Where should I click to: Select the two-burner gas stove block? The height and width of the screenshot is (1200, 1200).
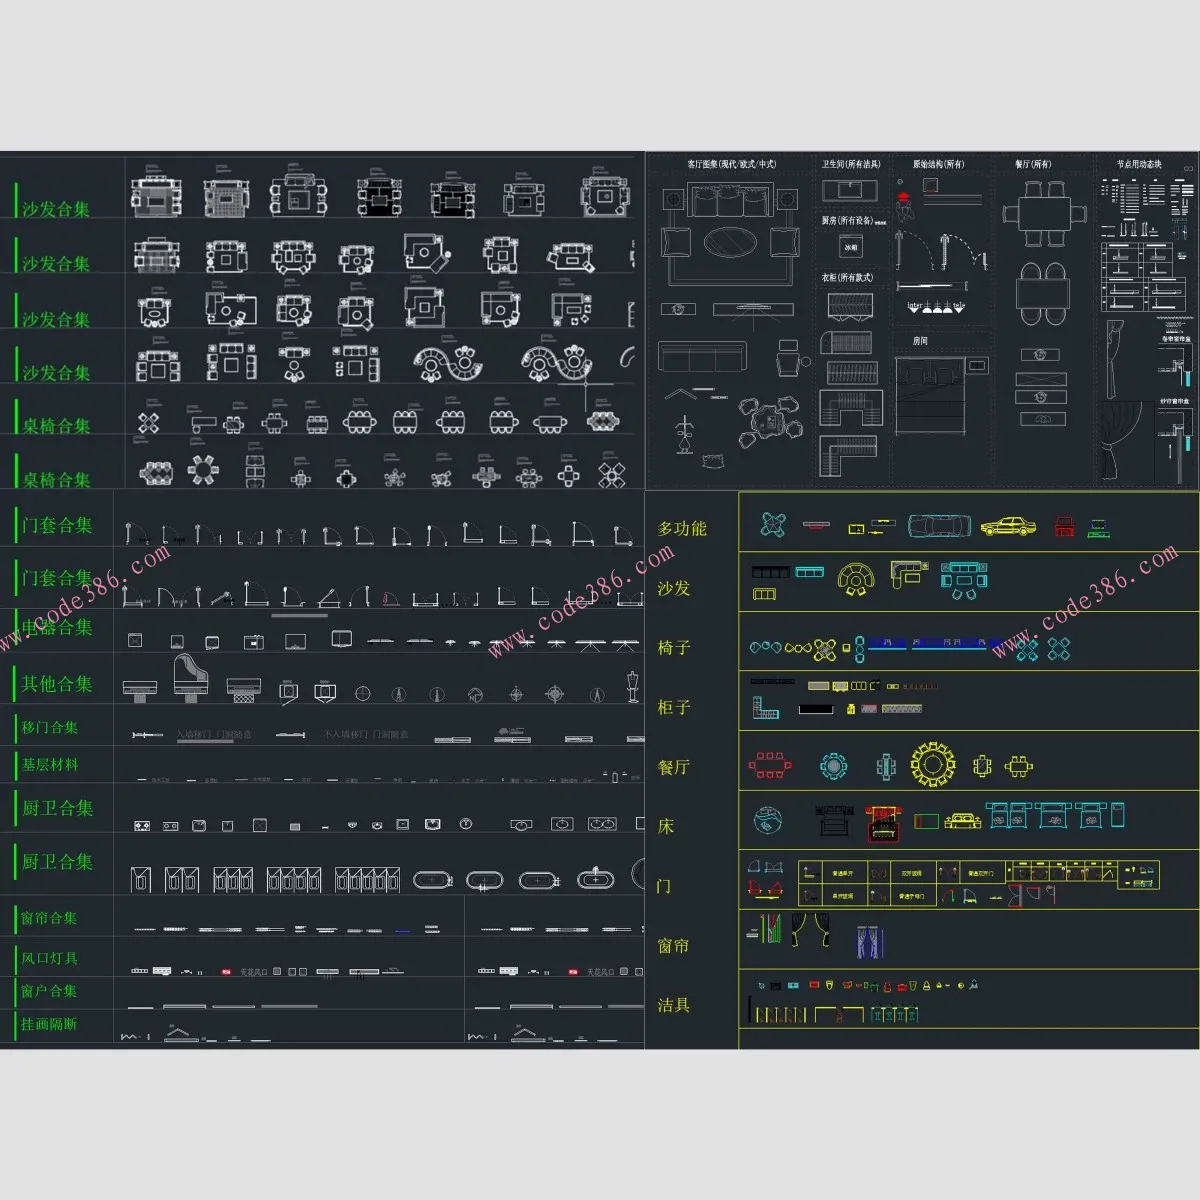142,825
